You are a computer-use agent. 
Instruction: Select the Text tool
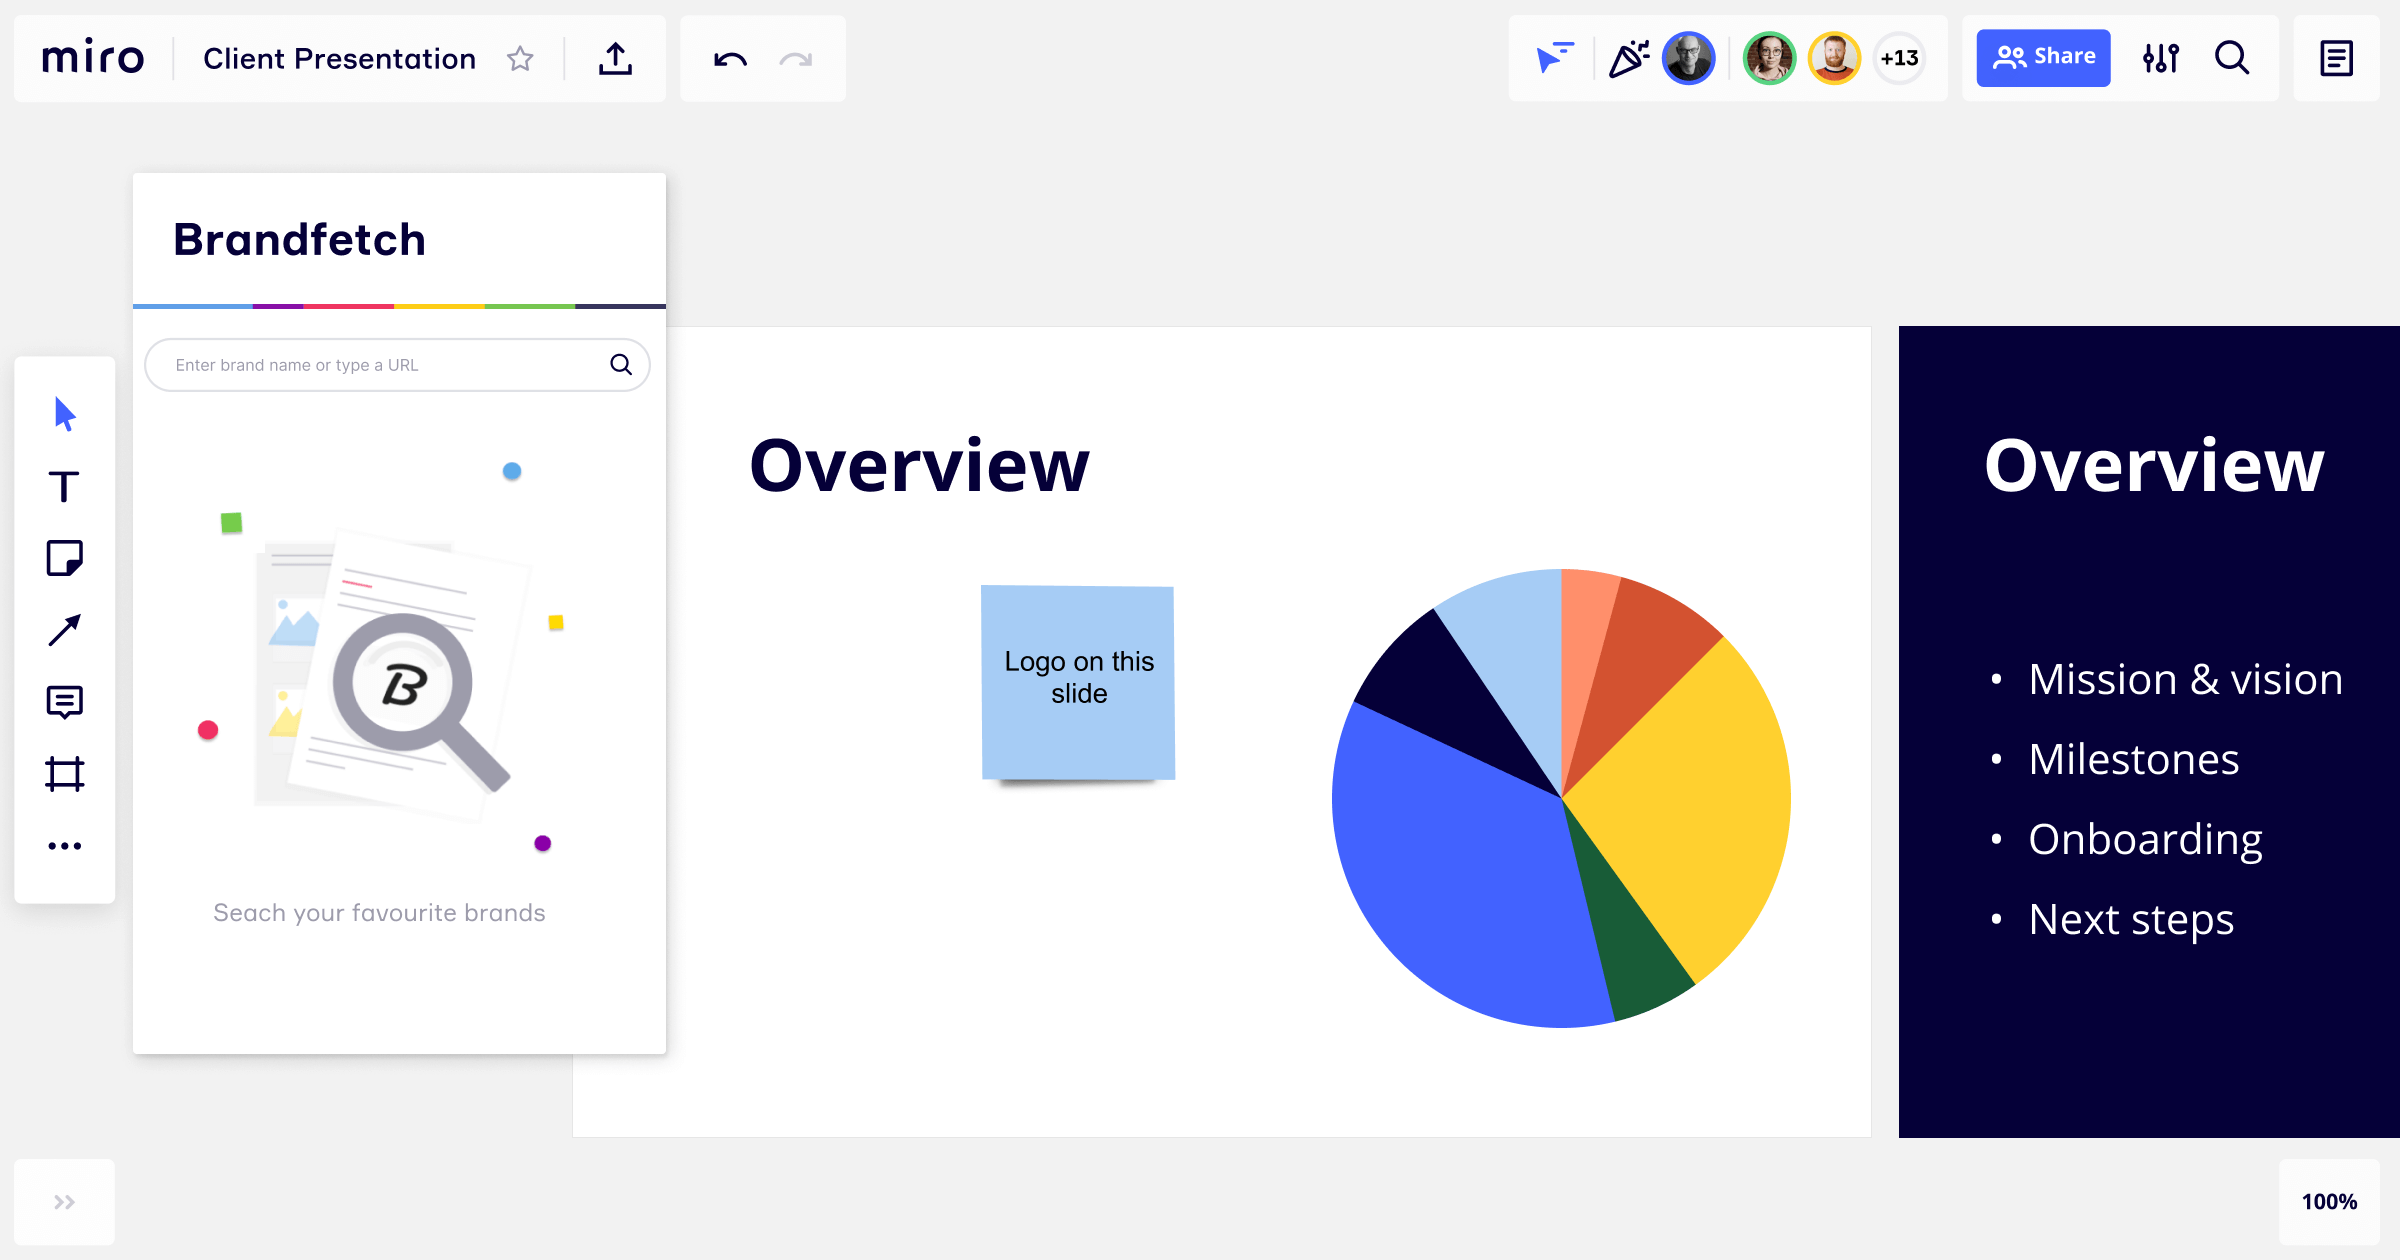[x=64, y=486]
